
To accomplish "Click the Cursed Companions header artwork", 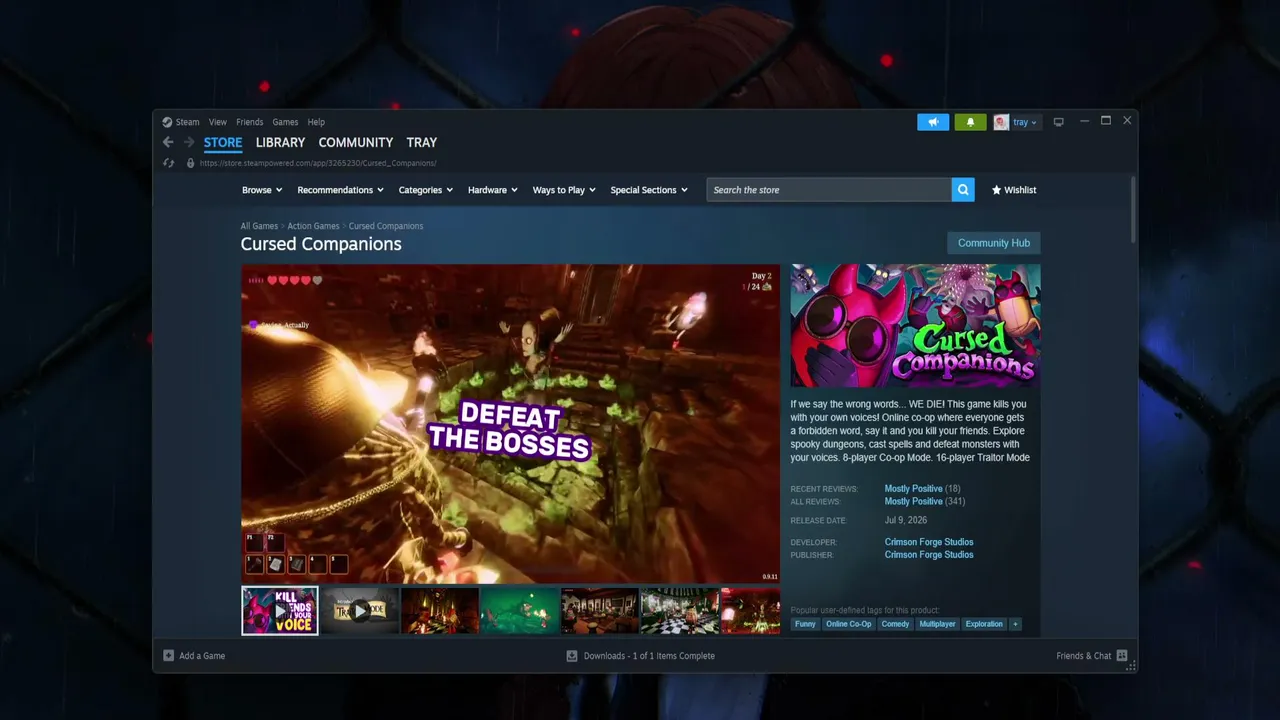I will pyautogui.click(x=915, y=325).
